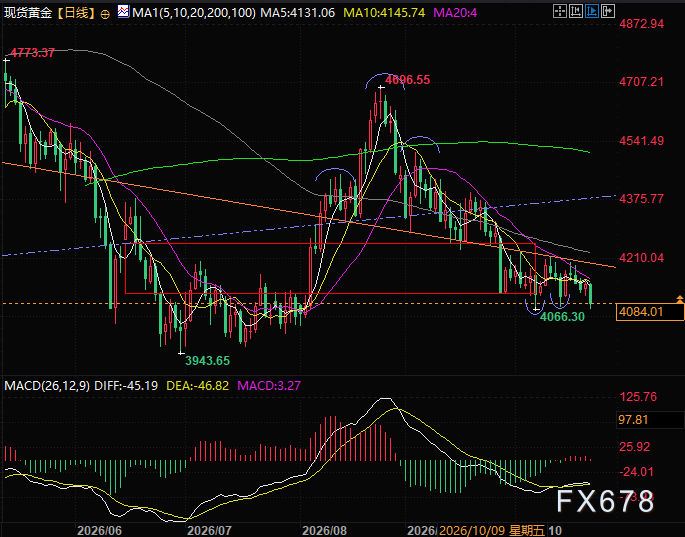Select the crosshair grid tool at top right
Viewport: 685px width, 537px height.
click(560, 11)
